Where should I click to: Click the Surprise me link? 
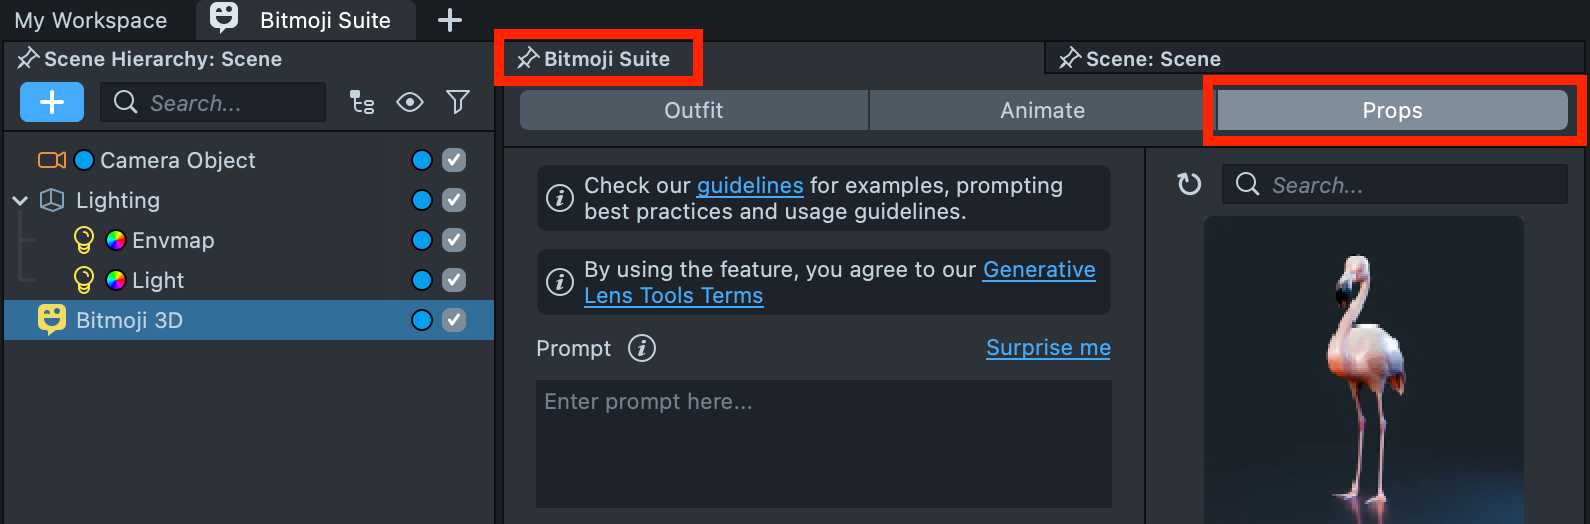(1048, 348)
